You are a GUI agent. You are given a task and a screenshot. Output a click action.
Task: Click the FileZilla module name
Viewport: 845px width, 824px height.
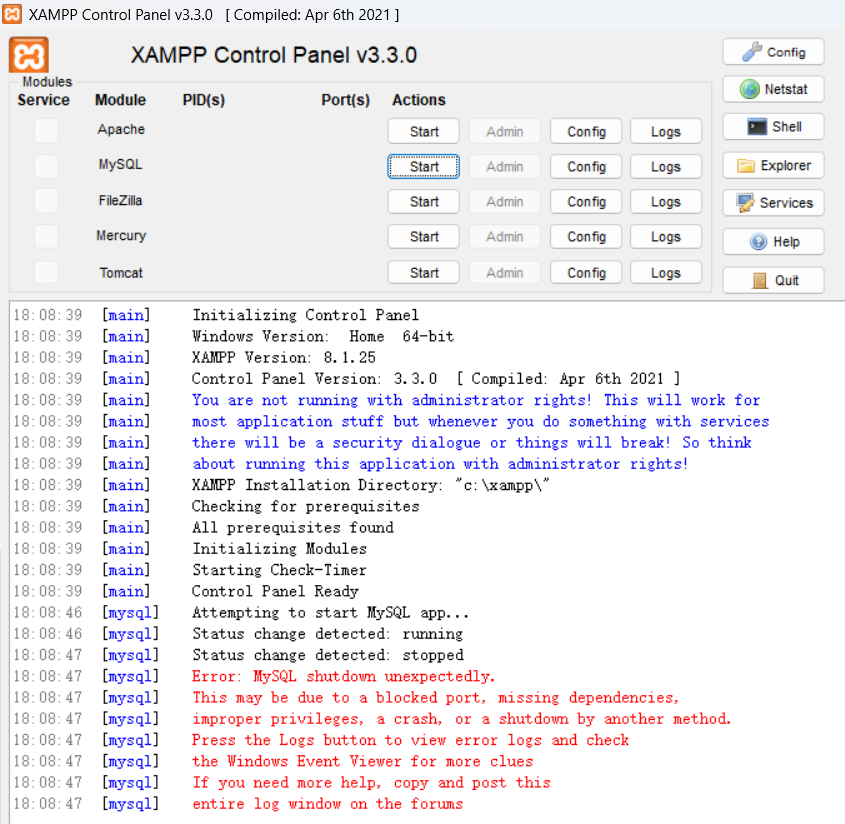tap(120, 200)
